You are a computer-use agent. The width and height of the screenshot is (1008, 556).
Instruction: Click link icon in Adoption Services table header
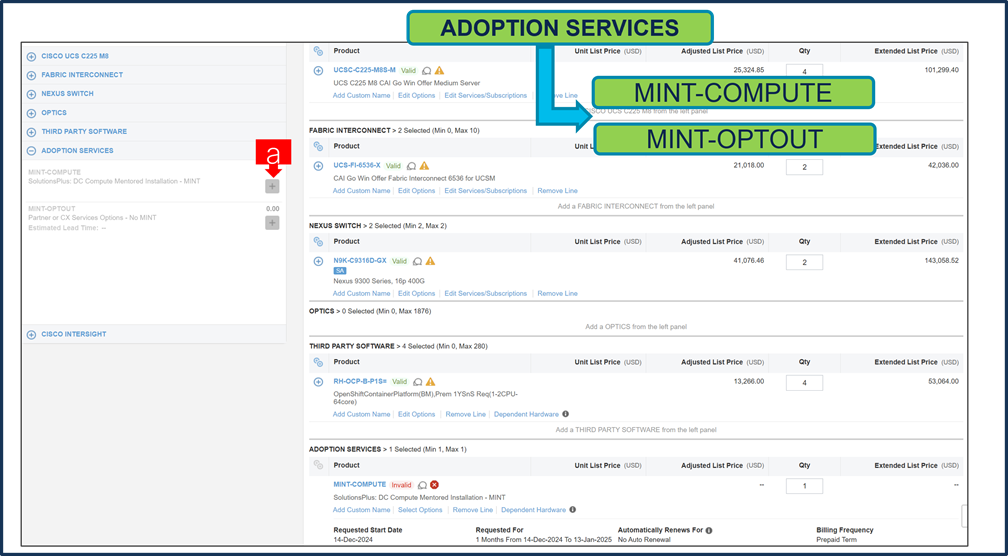318,465
